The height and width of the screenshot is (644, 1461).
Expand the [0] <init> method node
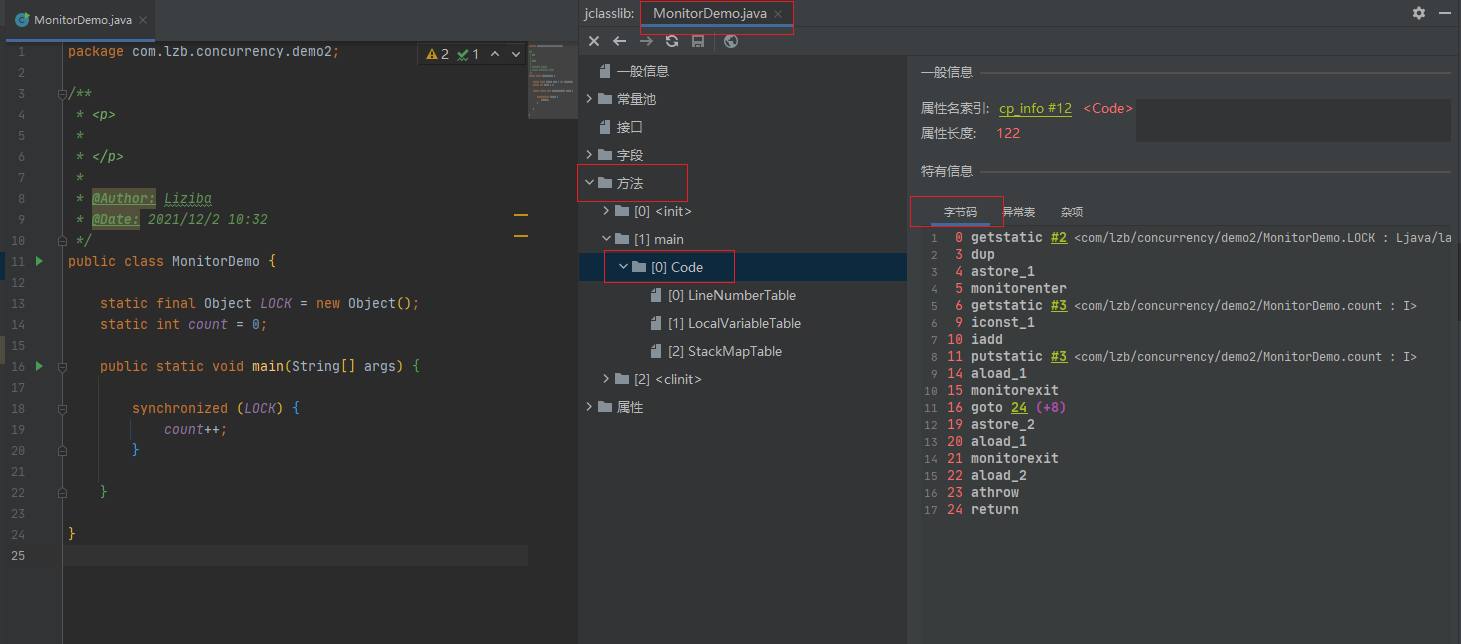pyautogui.click(x=607, y=211)
